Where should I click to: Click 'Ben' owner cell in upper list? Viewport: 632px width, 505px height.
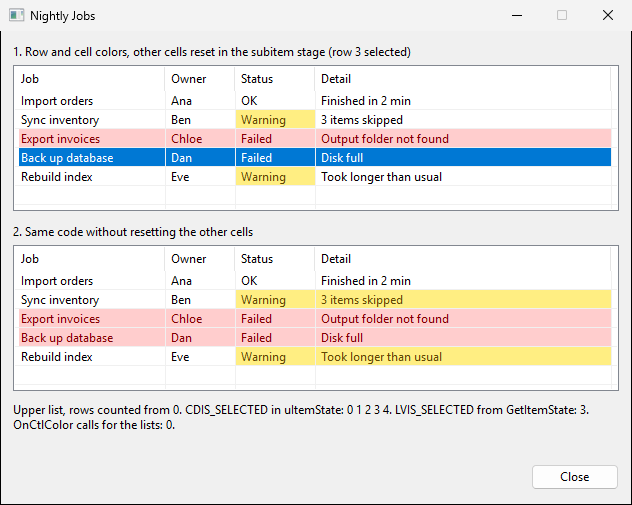tap(200, 120)
